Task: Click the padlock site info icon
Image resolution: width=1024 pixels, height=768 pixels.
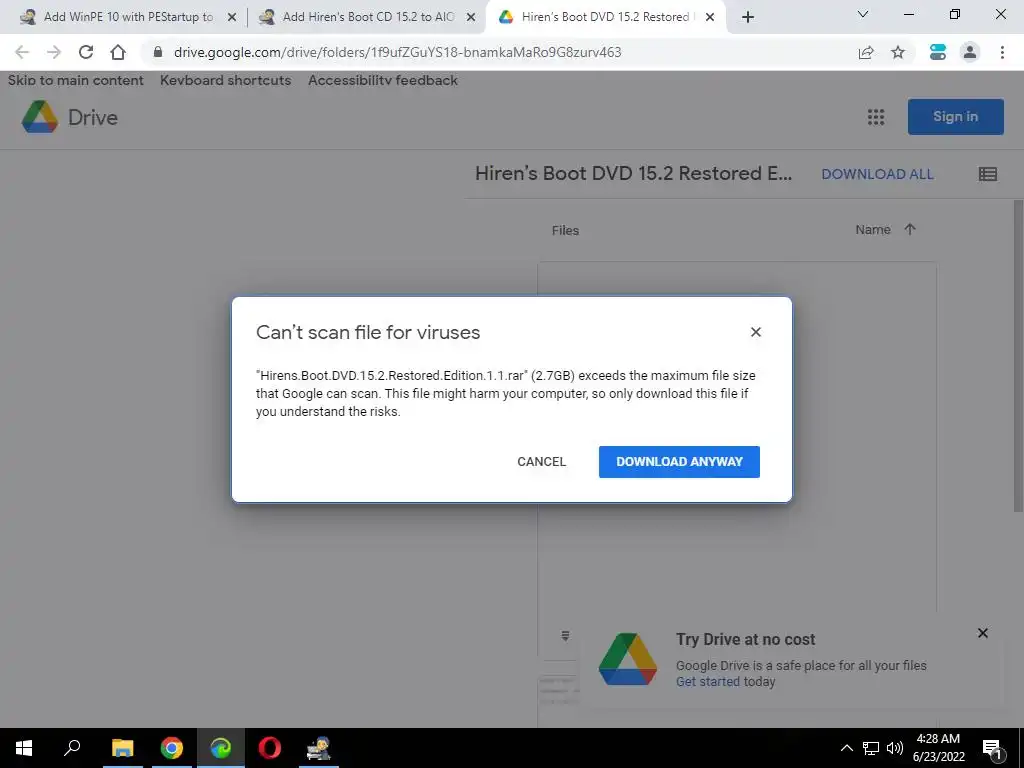Action: (x=157, y=52)
